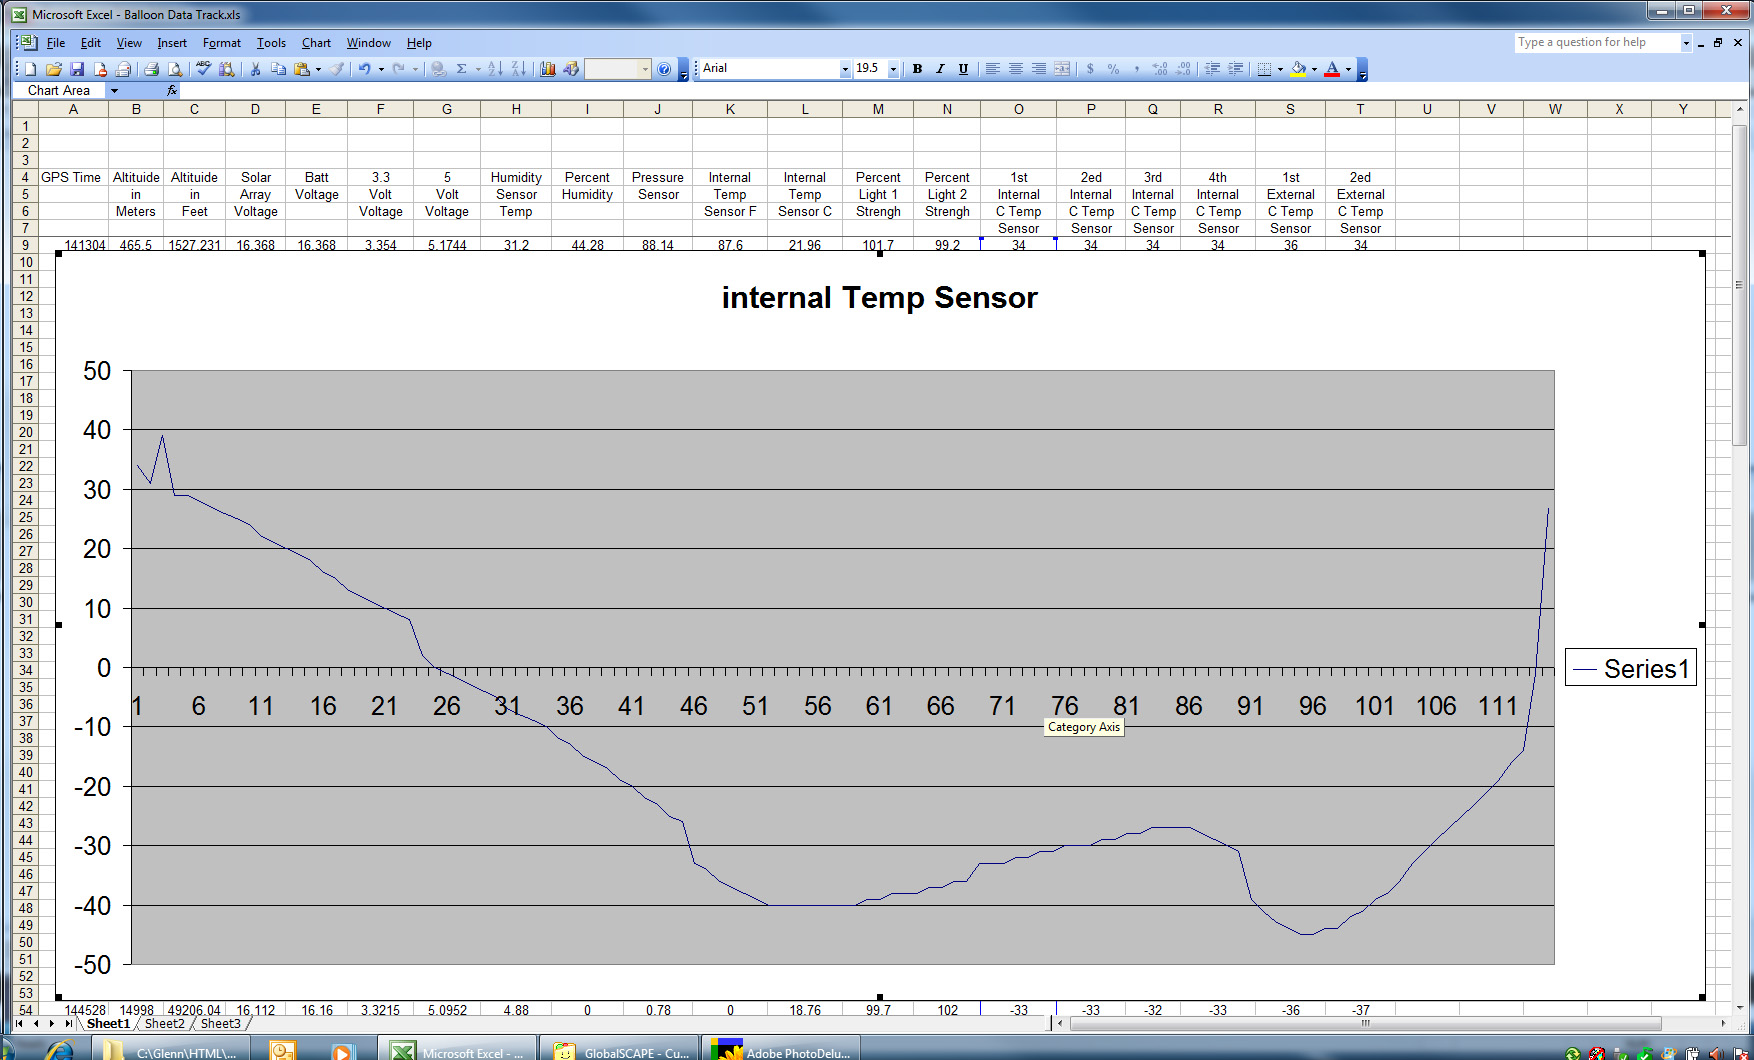Copy selection using the Copy icon
The image size is (1754, 1060).
(x=278, y=69)
